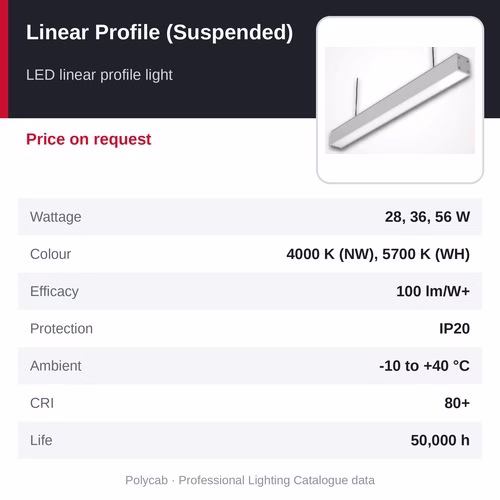The image size is (500, 500).
Task: Click the suspended linear light product image
Action: [400, 100]
